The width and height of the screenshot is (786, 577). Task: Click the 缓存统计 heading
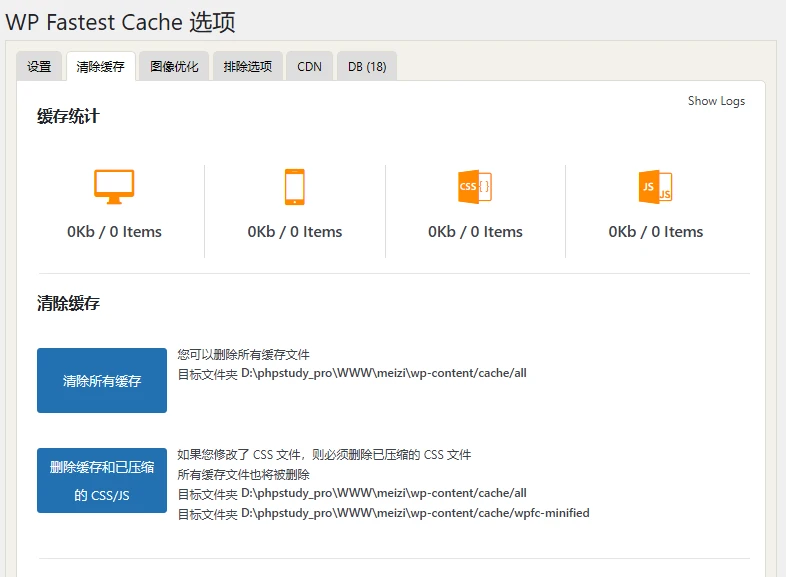68,116
